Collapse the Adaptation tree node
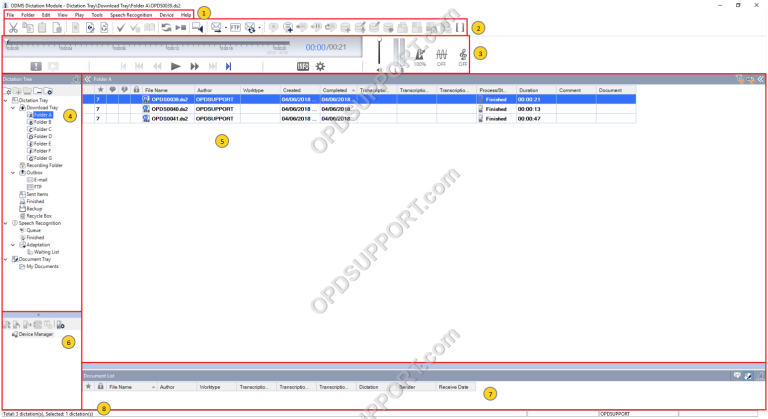 click(13, 245)
